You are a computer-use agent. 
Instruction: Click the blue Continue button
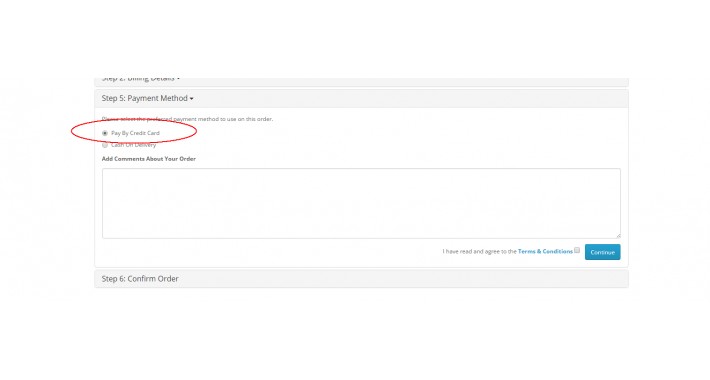pos(602,252)
